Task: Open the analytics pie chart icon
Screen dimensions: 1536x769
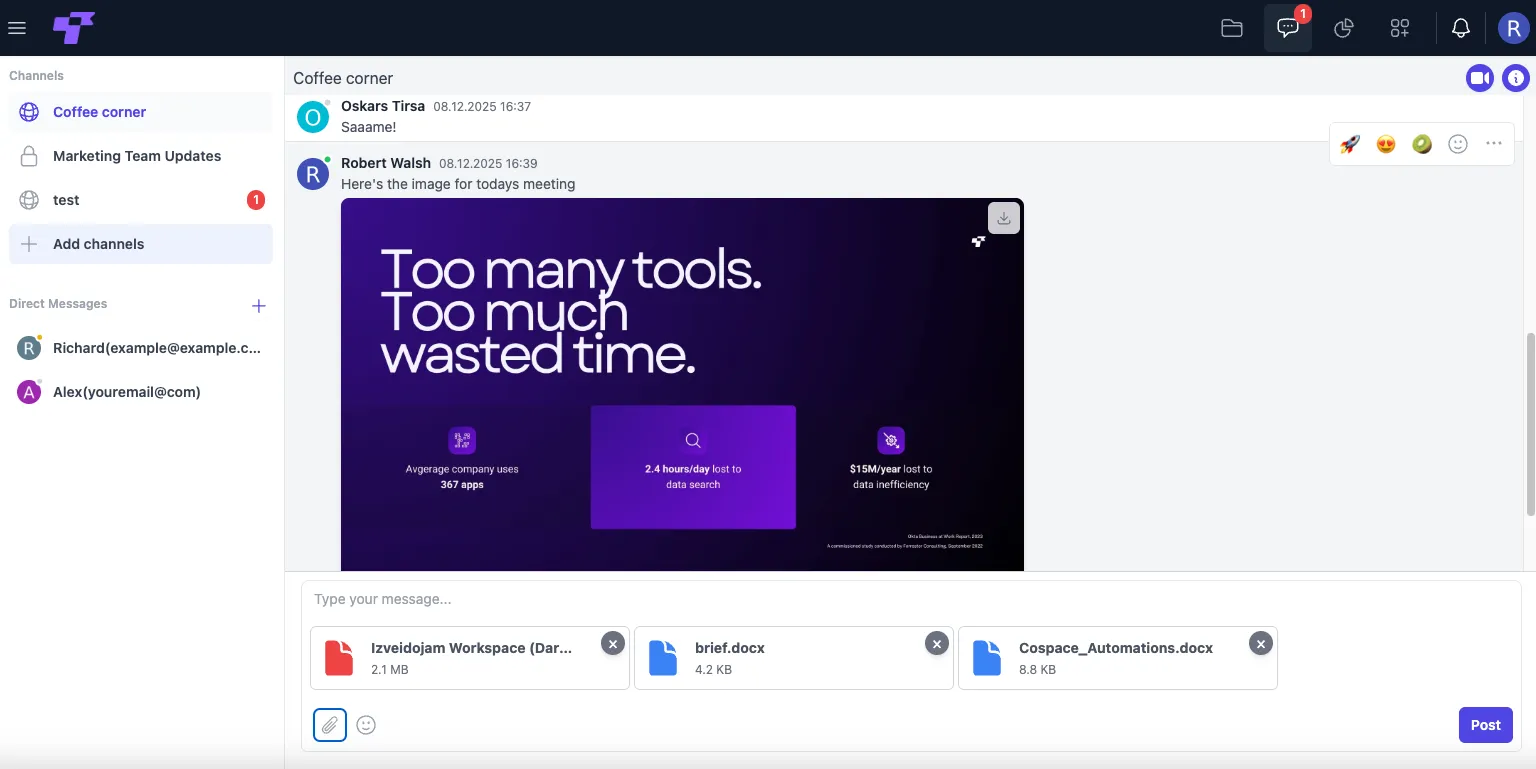Action: (1344, 28)
